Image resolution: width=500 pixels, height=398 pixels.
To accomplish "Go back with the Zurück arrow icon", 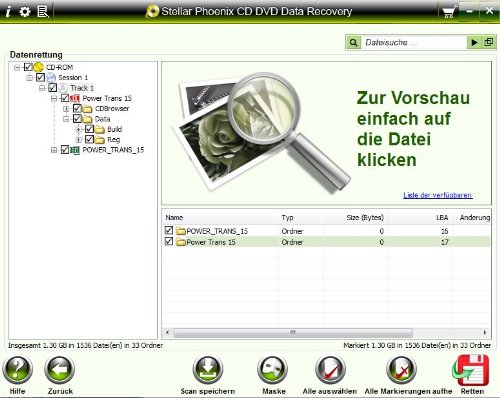I will pos(60,370).
